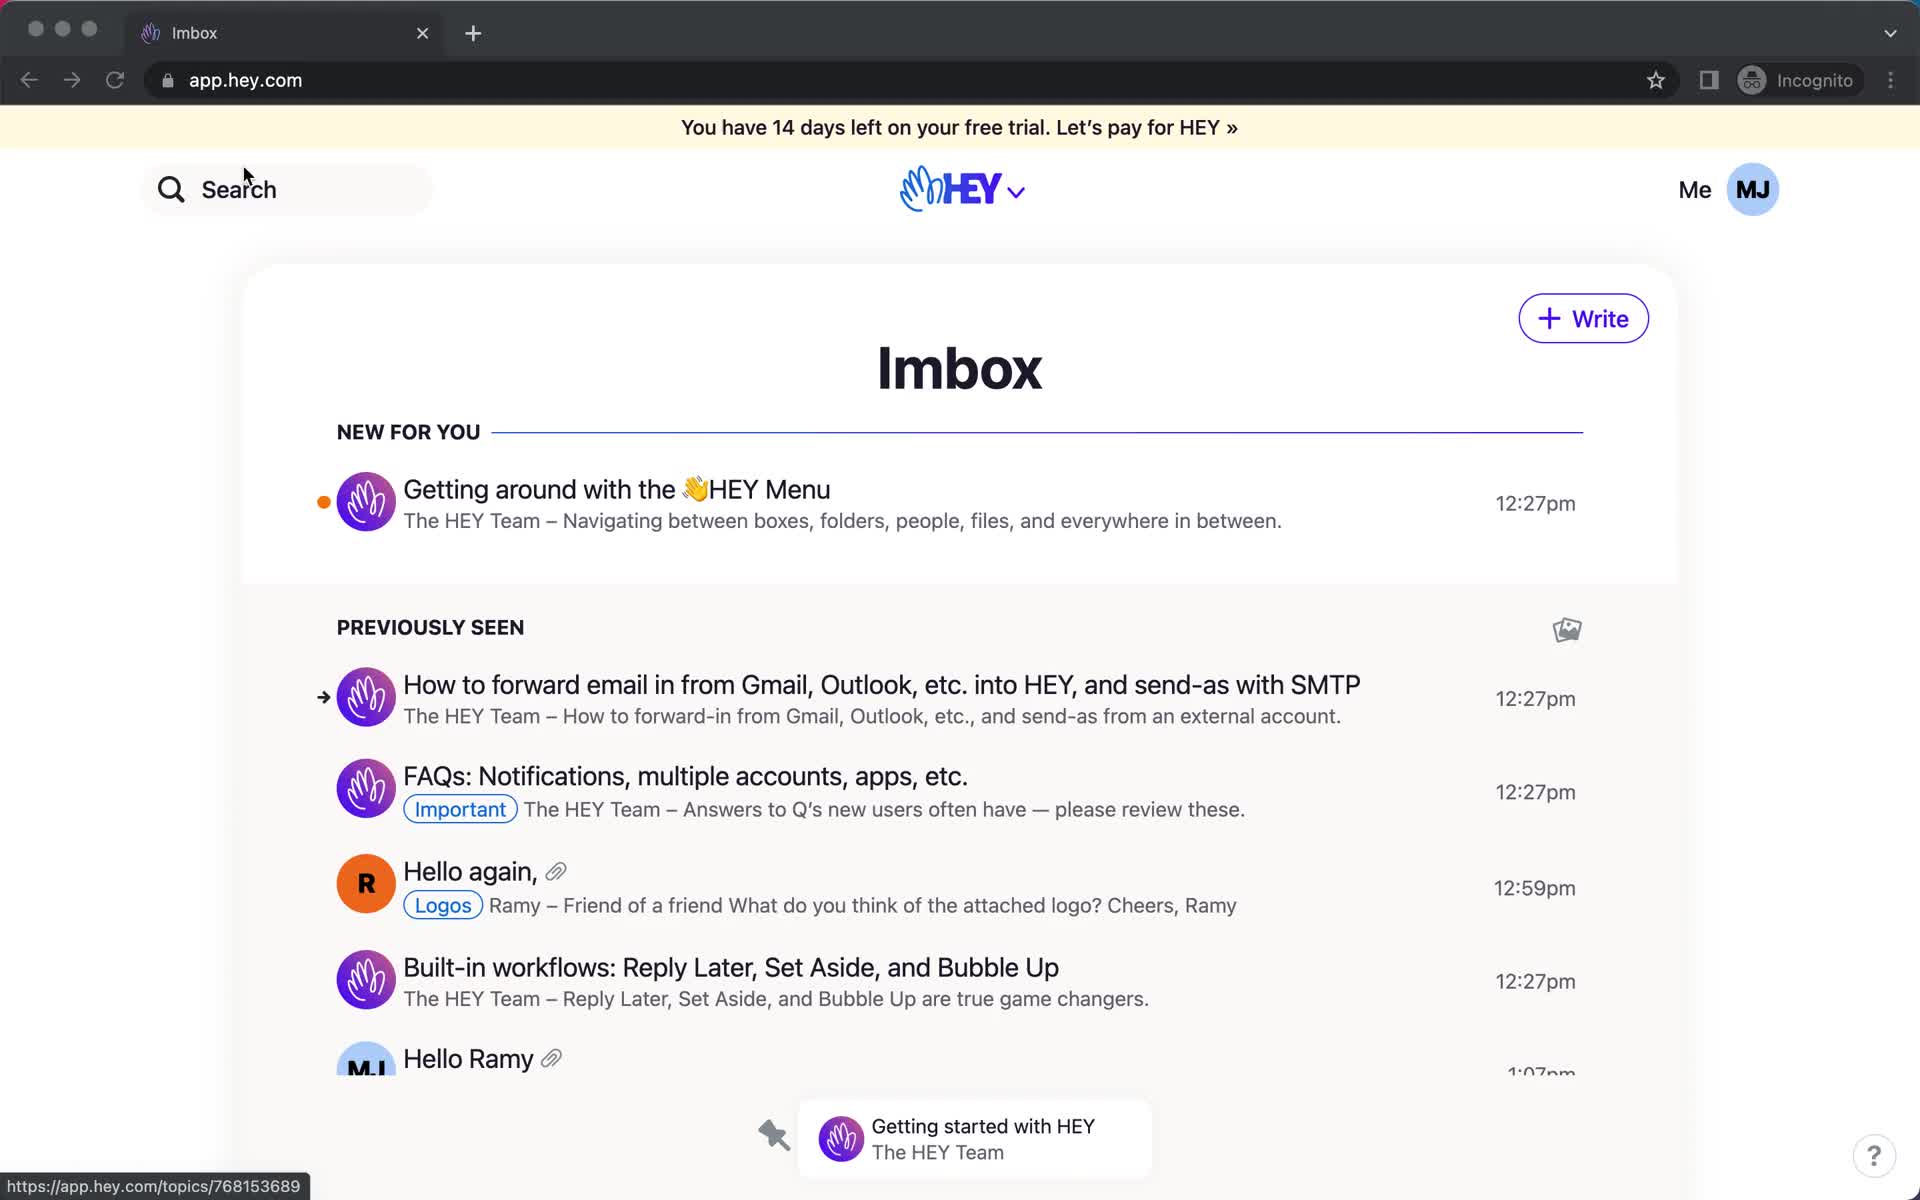
Task: Open the browser side panel icon
Action: tap(1709, 81)
